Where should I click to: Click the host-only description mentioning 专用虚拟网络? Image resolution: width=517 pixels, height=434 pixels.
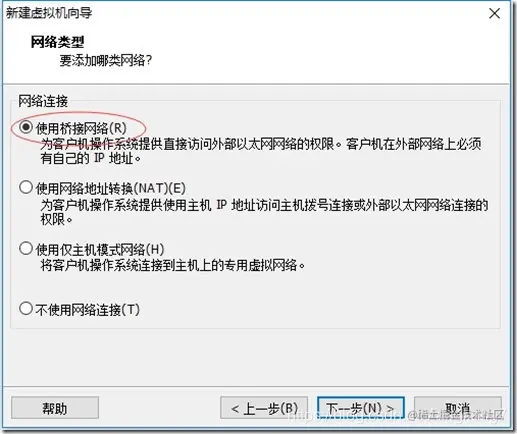(x=173, y=265)
